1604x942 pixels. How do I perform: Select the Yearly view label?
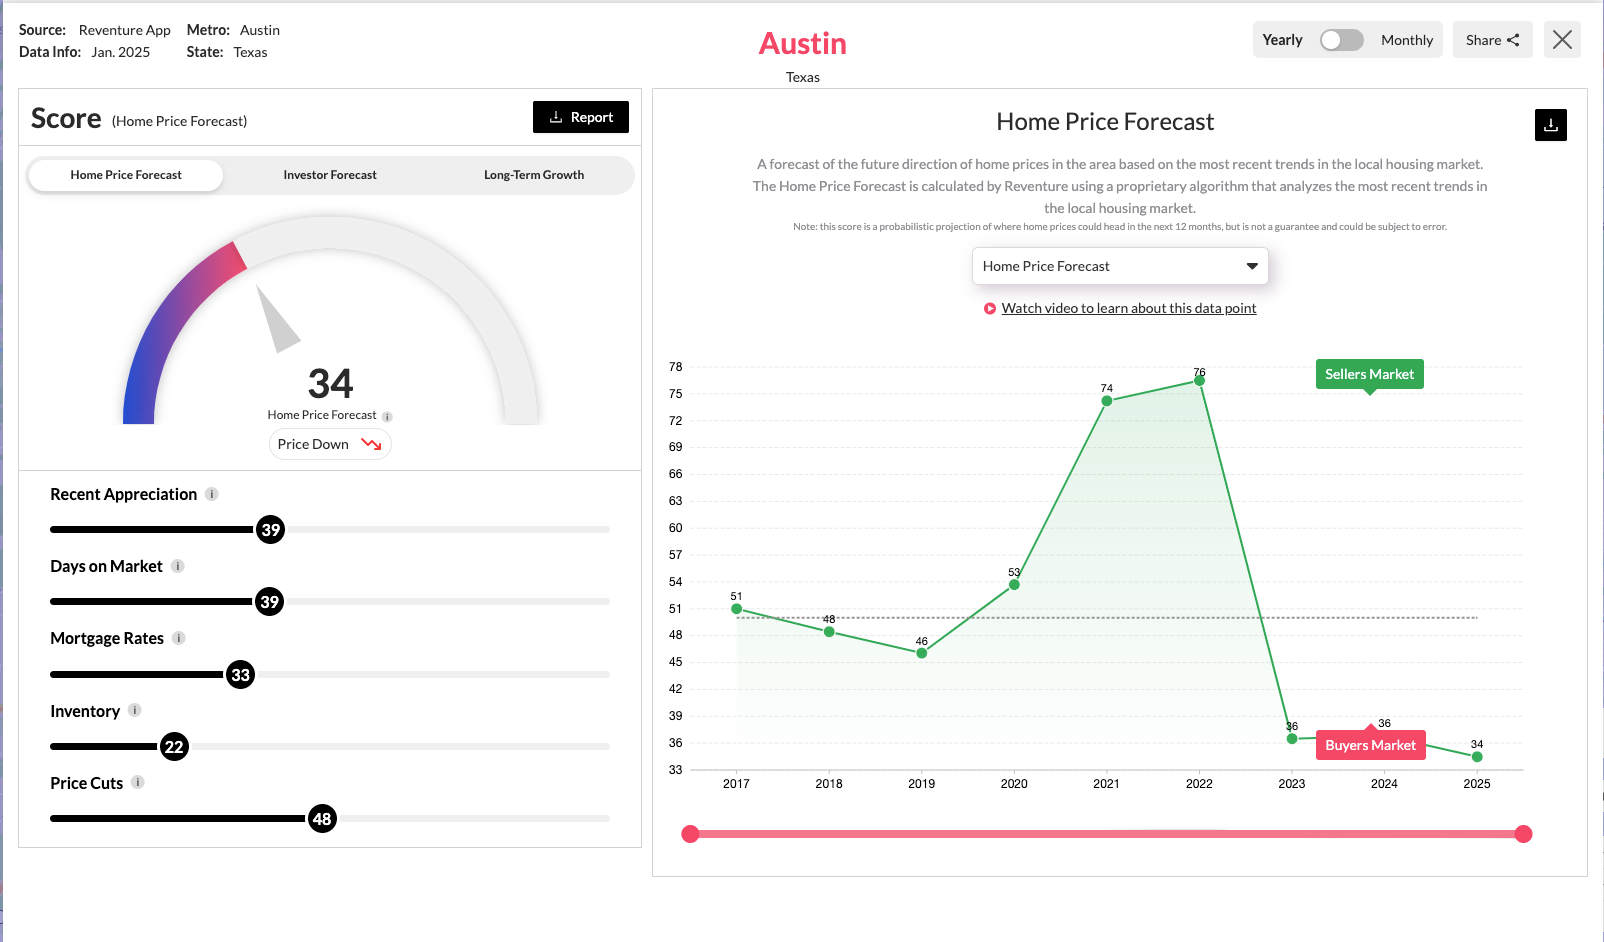click(1282, 40)
